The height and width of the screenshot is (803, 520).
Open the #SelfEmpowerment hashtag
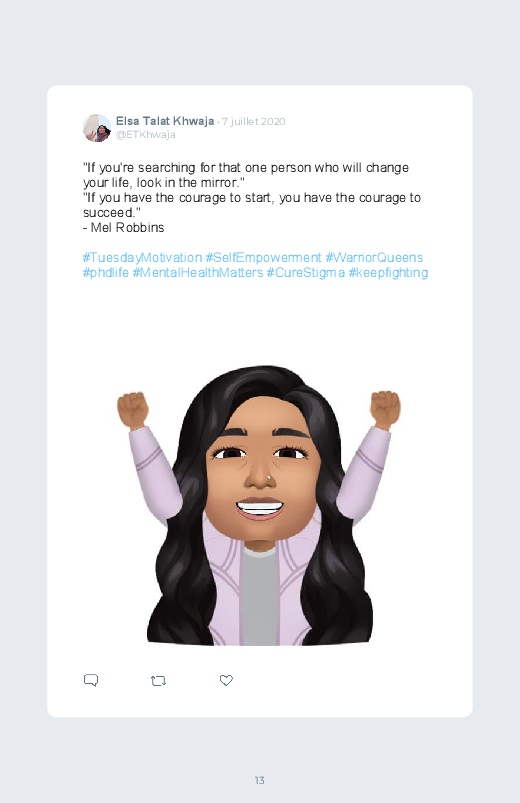pos(263,258)
